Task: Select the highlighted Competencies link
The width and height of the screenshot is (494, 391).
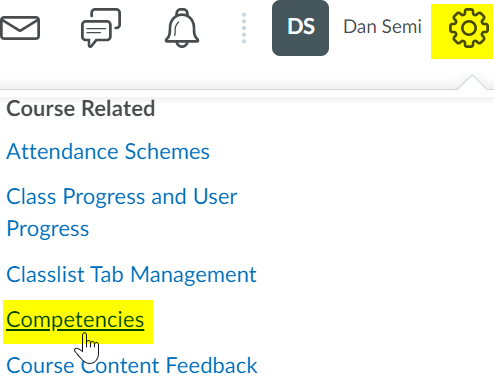Action: [75, 320]
